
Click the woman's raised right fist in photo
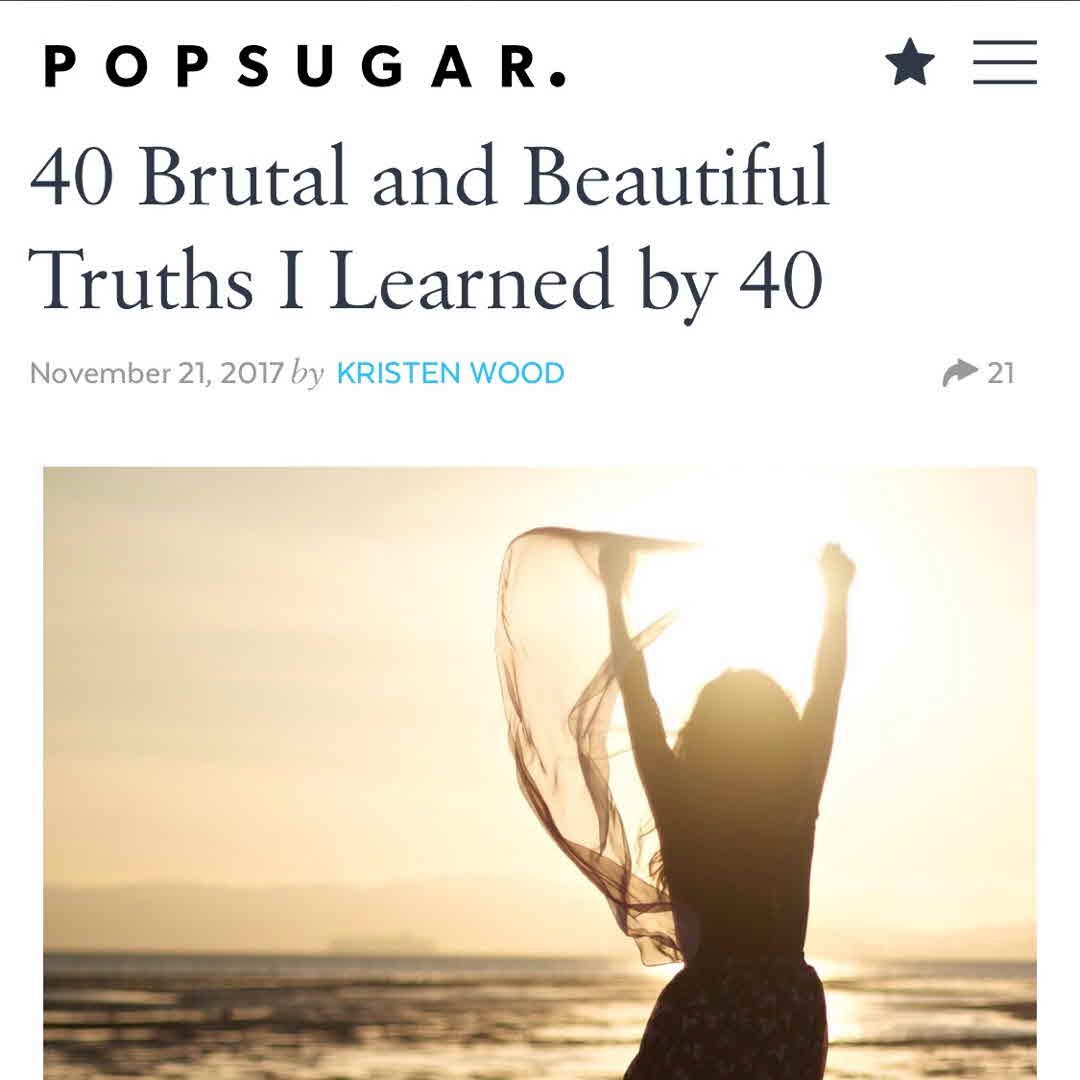836,561
